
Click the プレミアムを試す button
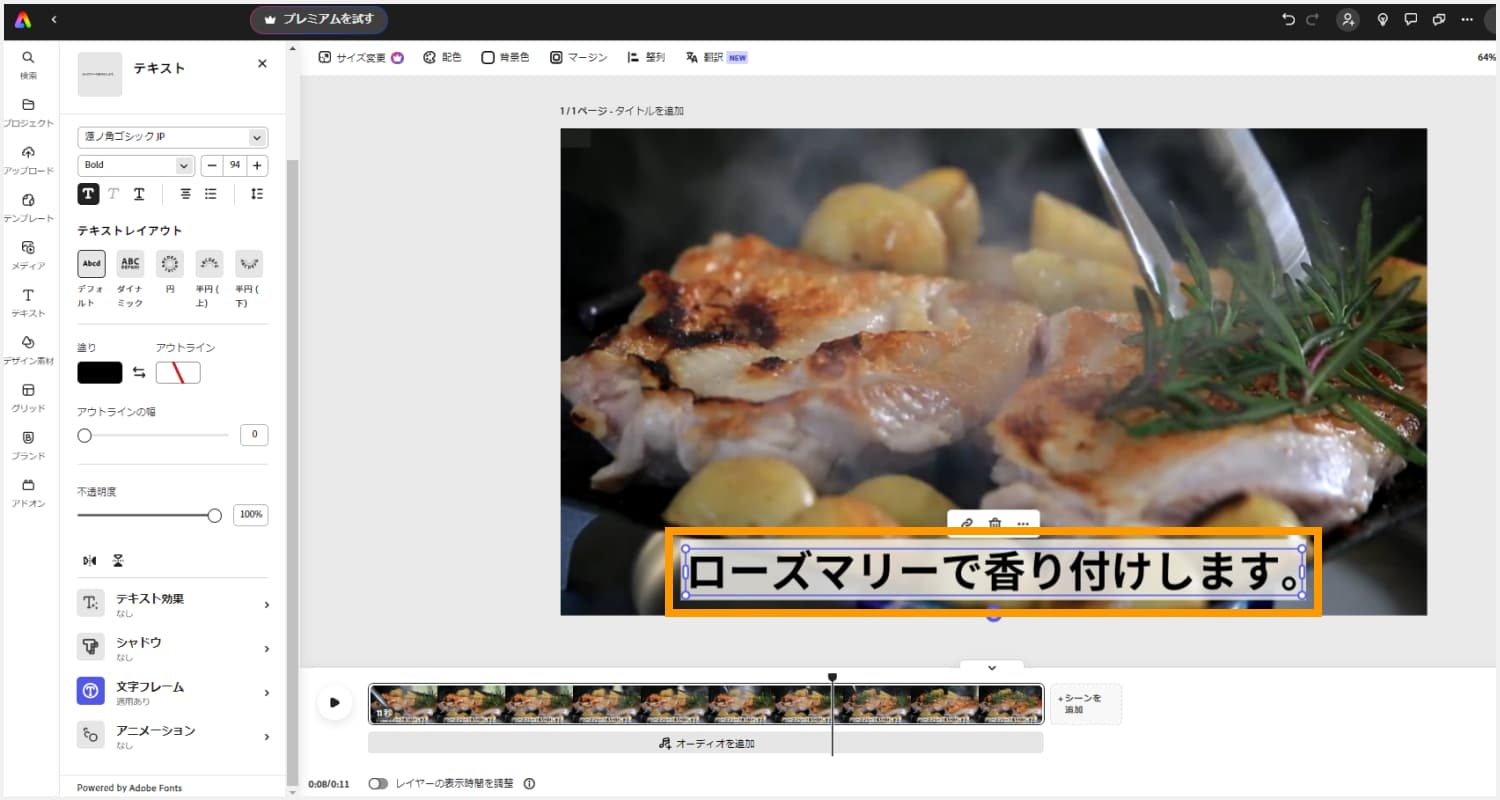click(318, 19)
